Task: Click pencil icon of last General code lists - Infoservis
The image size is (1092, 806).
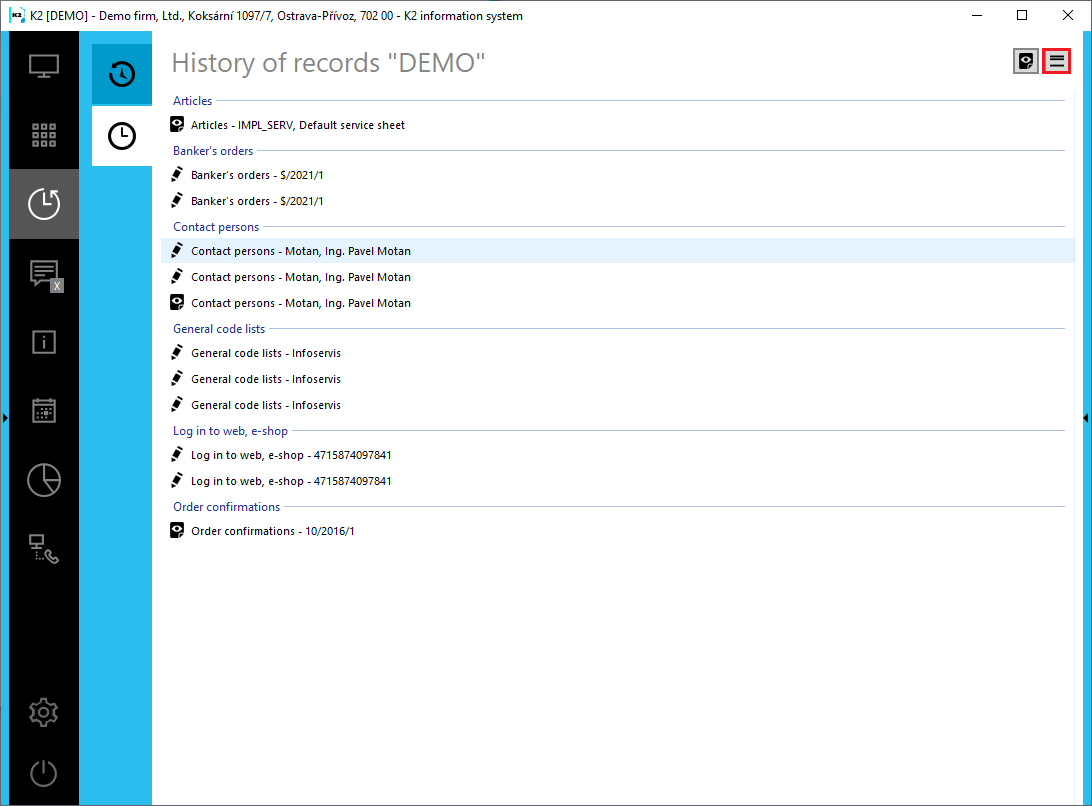Action: [178, 405]
